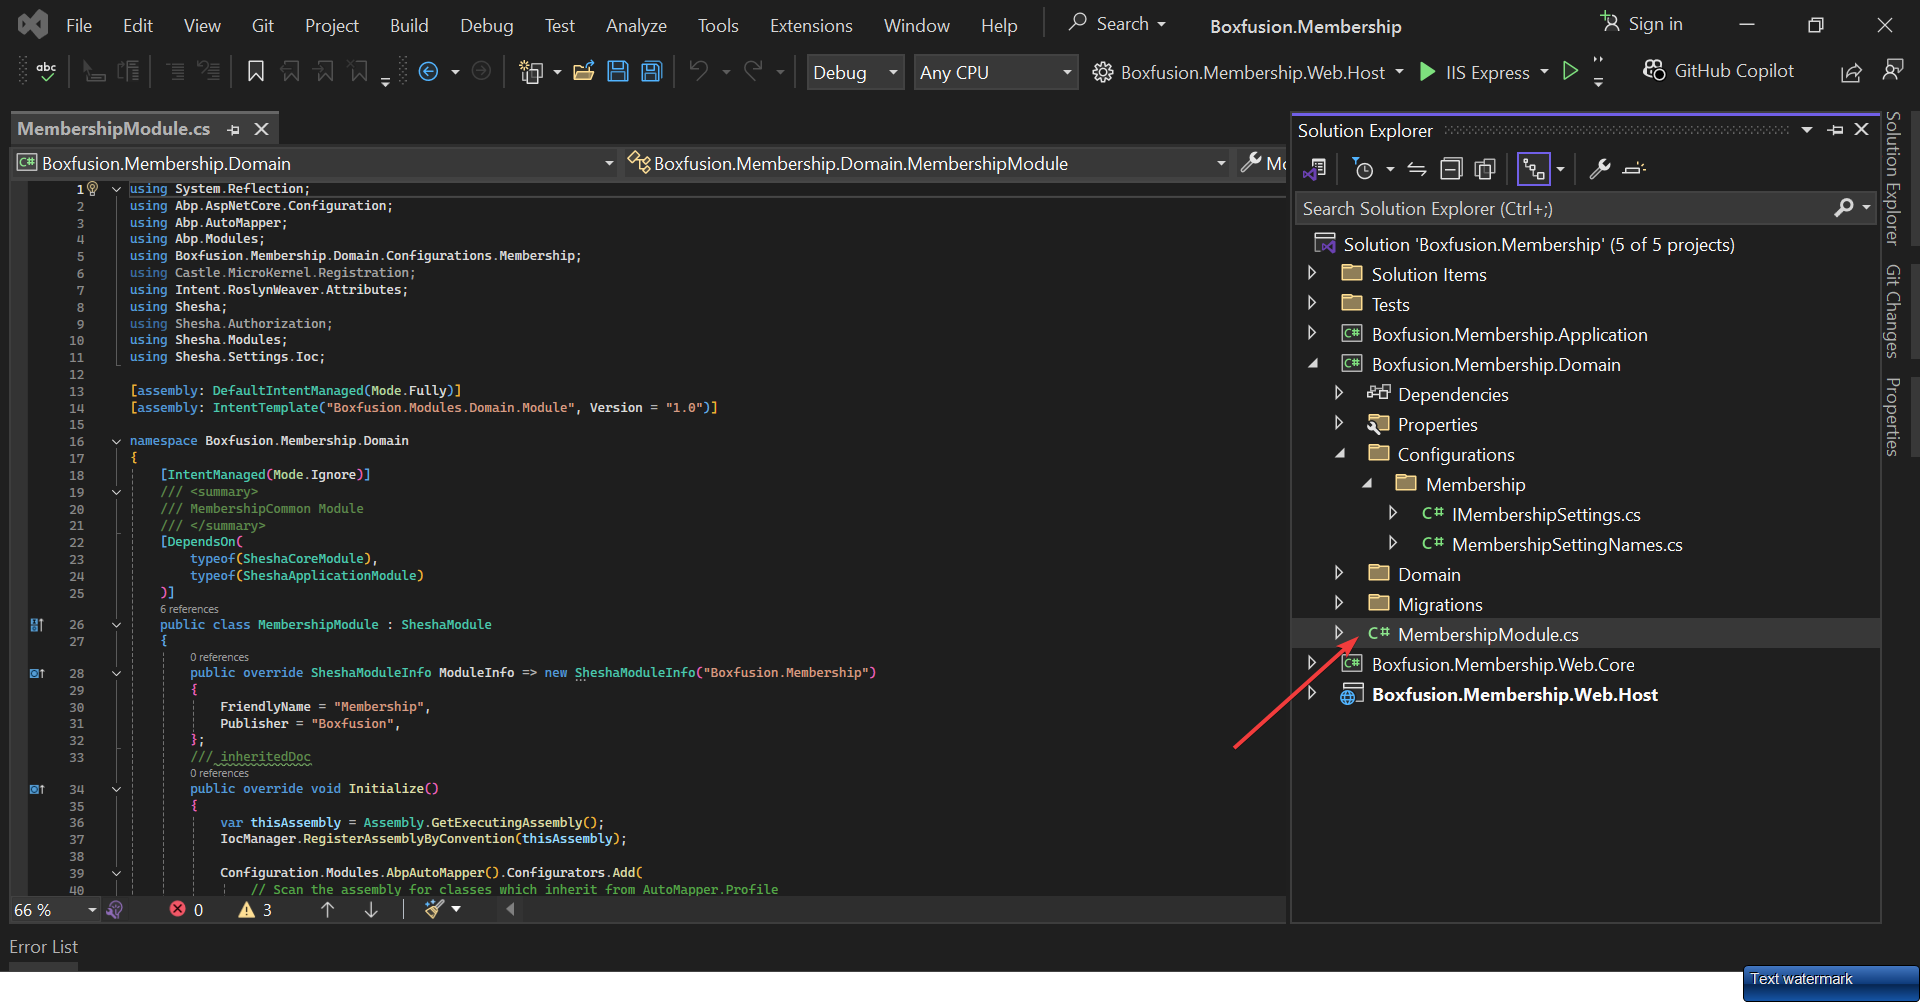
Task: Open the File menu
Action: tap(79, 25)
